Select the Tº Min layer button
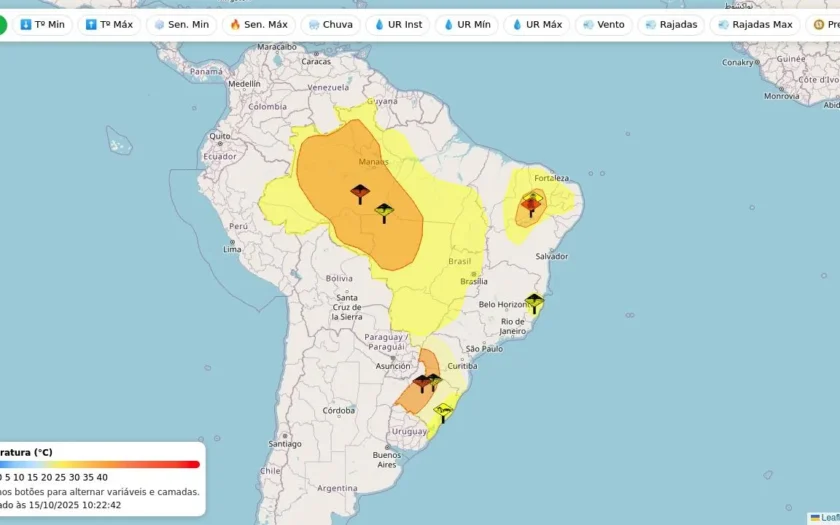840x525 pixels. click(x=42, y=25)
